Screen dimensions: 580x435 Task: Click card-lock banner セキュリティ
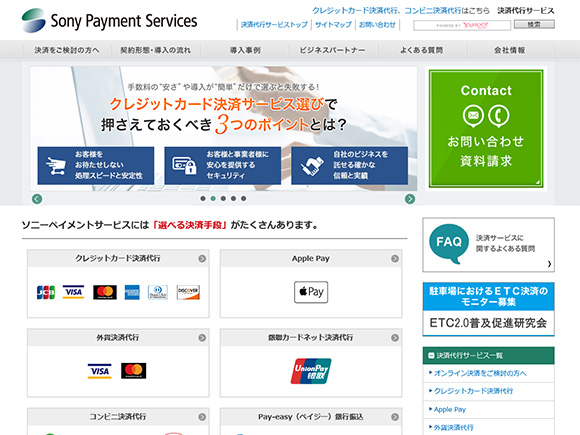click(223, 165)
